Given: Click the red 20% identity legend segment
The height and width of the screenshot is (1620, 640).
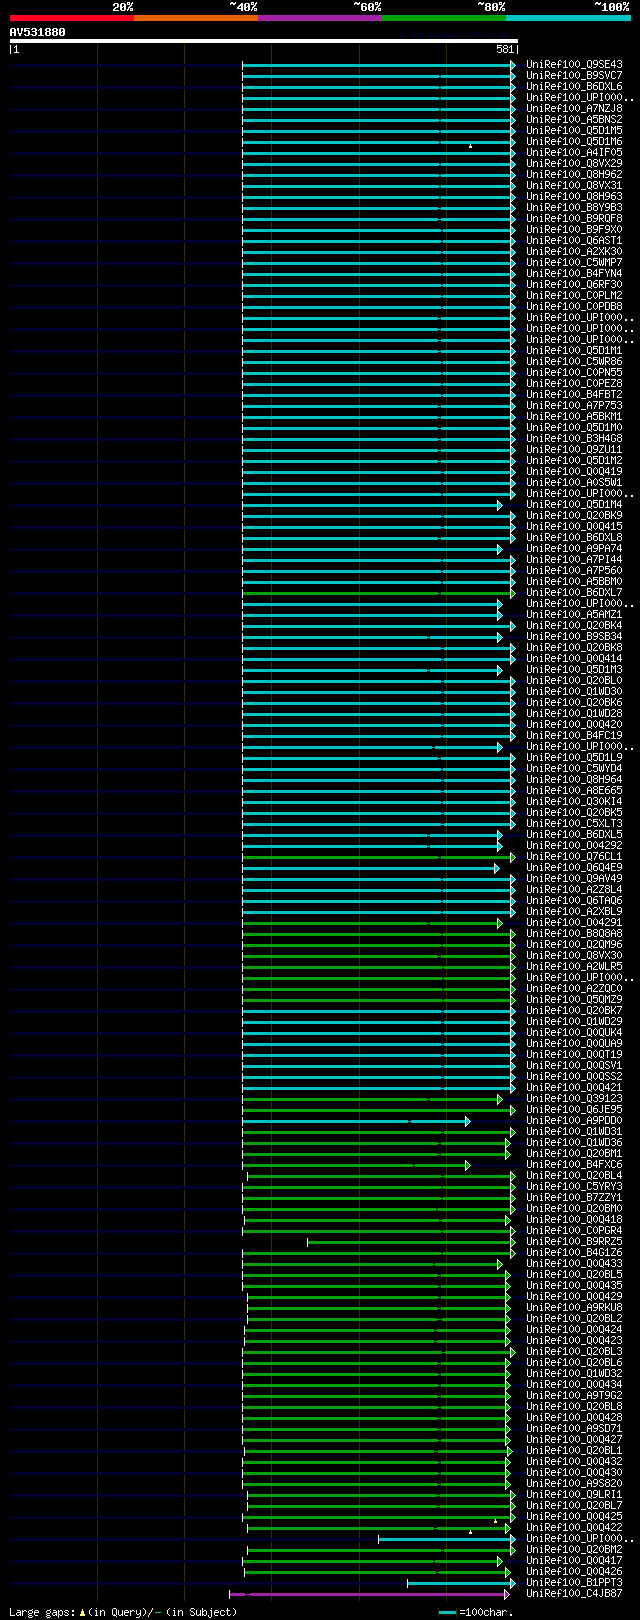Looking at the screenshot, I should 72,18.
